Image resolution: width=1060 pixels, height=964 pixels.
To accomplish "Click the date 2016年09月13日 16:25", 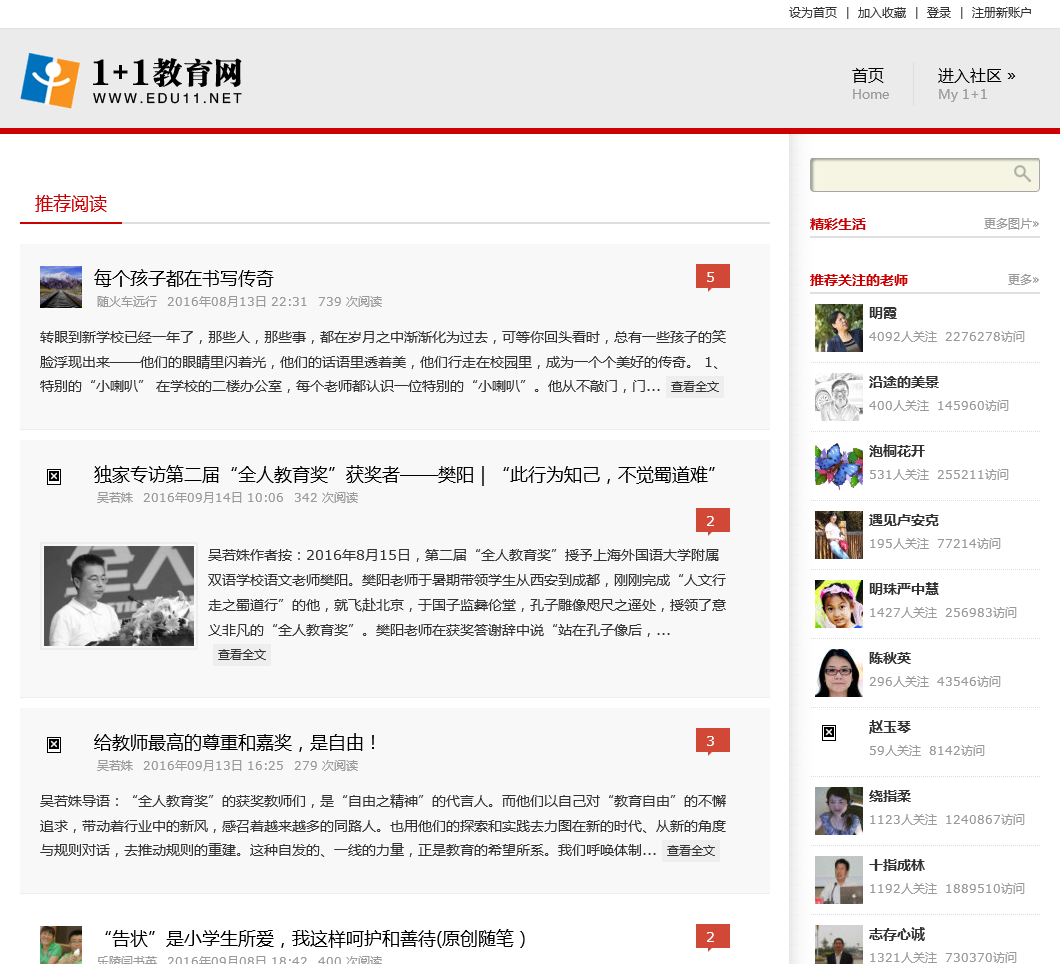I will [x=214, y=765].
